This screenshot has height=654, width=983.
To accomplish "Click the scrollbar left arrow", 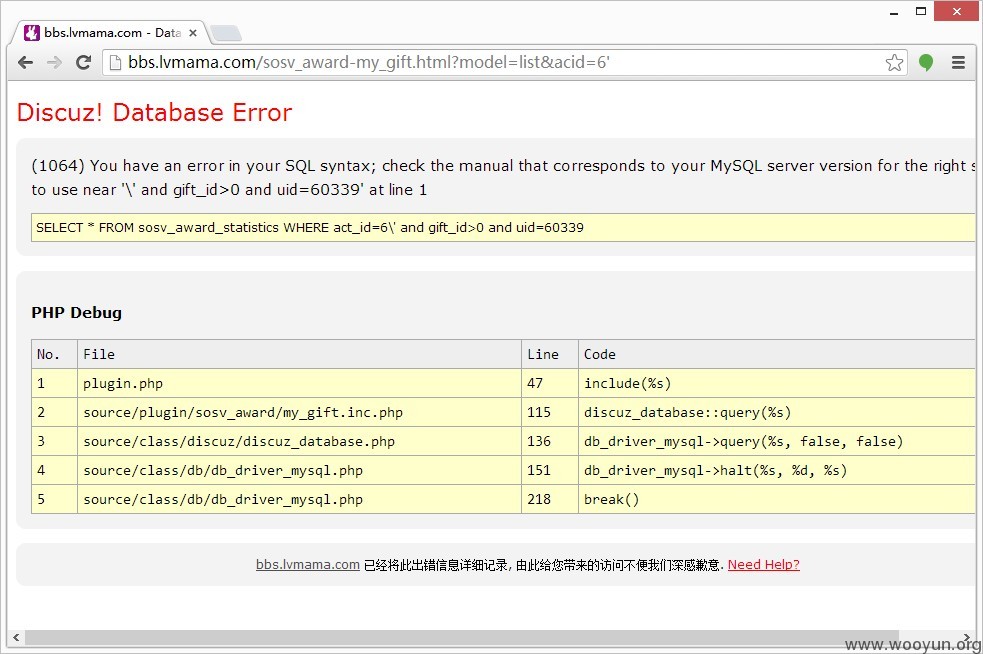I will click(x=16, y=637).
